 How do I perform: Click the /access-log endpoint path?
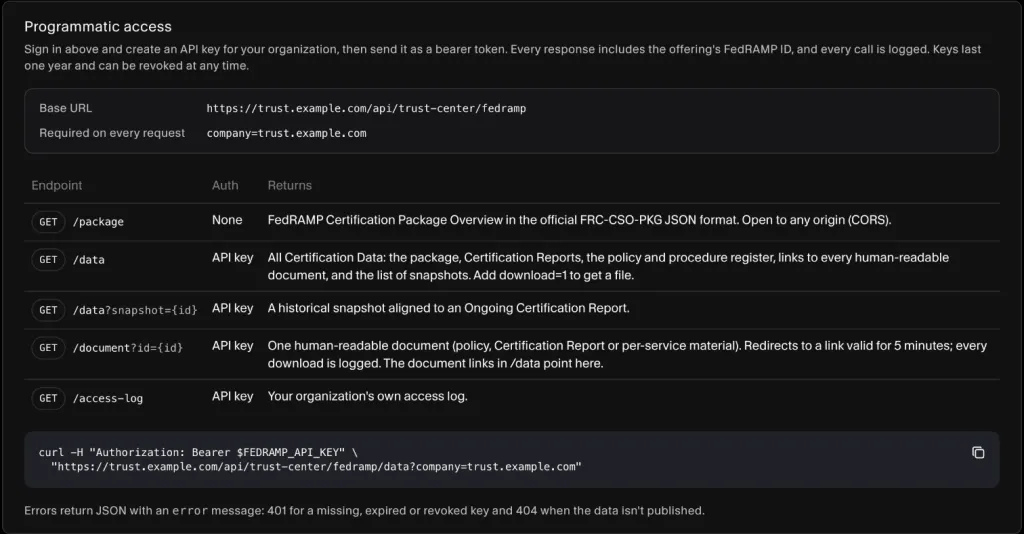[108, 398]
